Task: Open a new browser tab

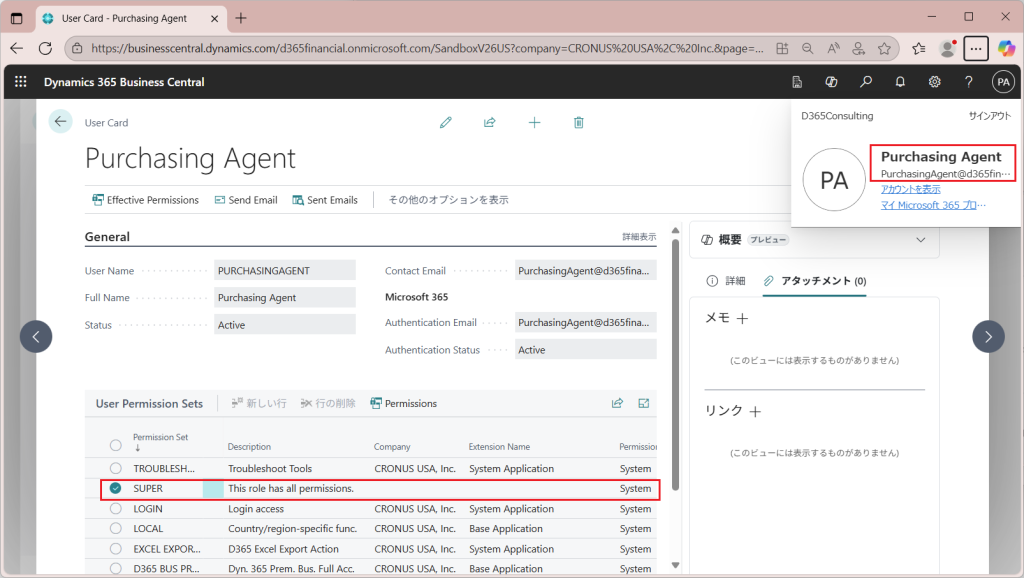Action: click(241, 18)
